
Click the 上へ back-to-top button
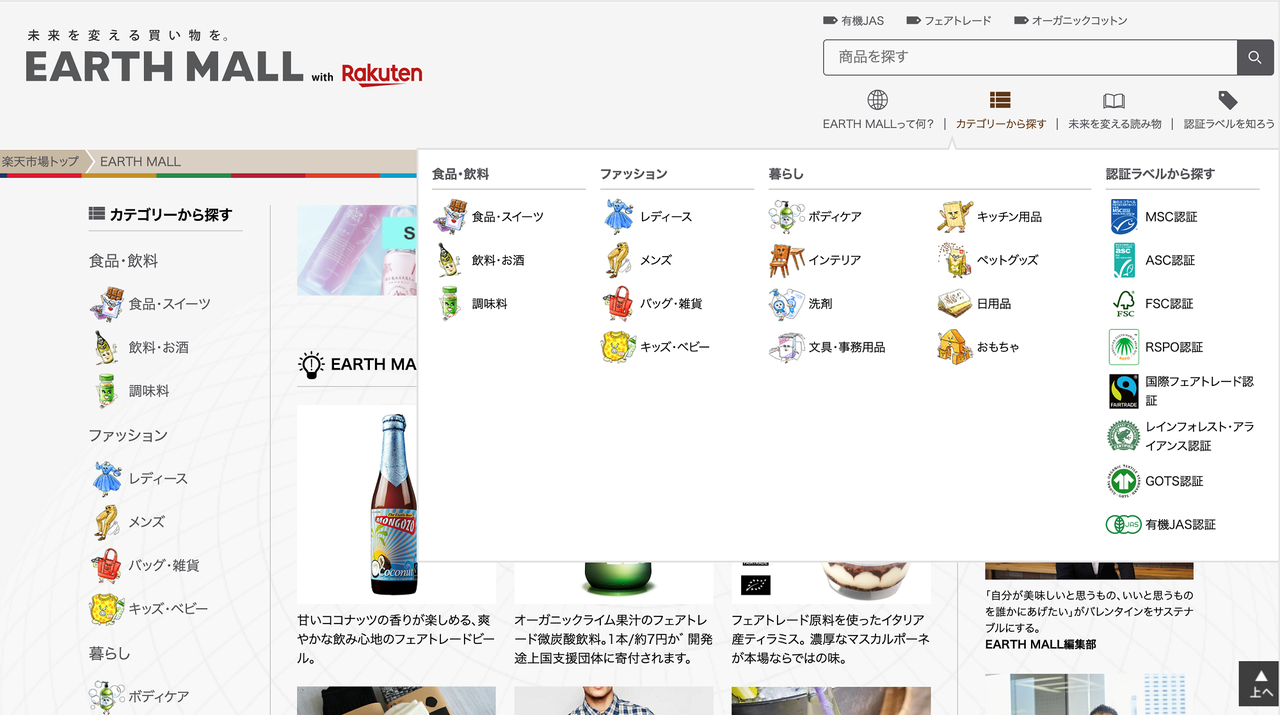[1259, 685]
